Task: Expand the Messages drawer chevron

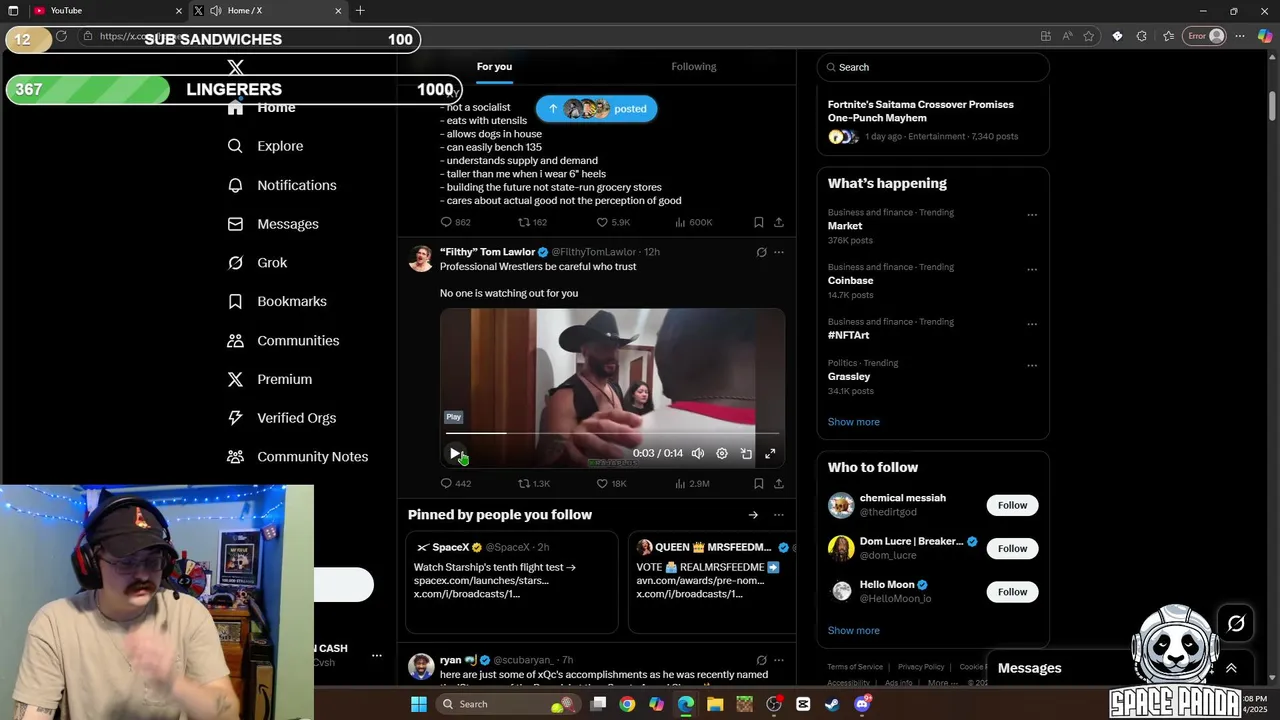Action: [1231, 668]
